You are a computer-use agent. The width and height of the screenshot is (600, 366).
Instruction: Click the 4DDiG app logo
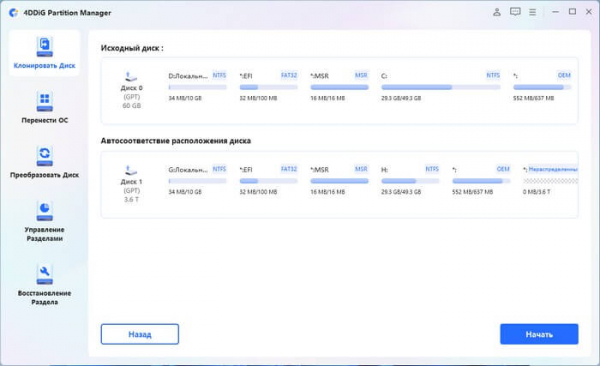[14, 13]
